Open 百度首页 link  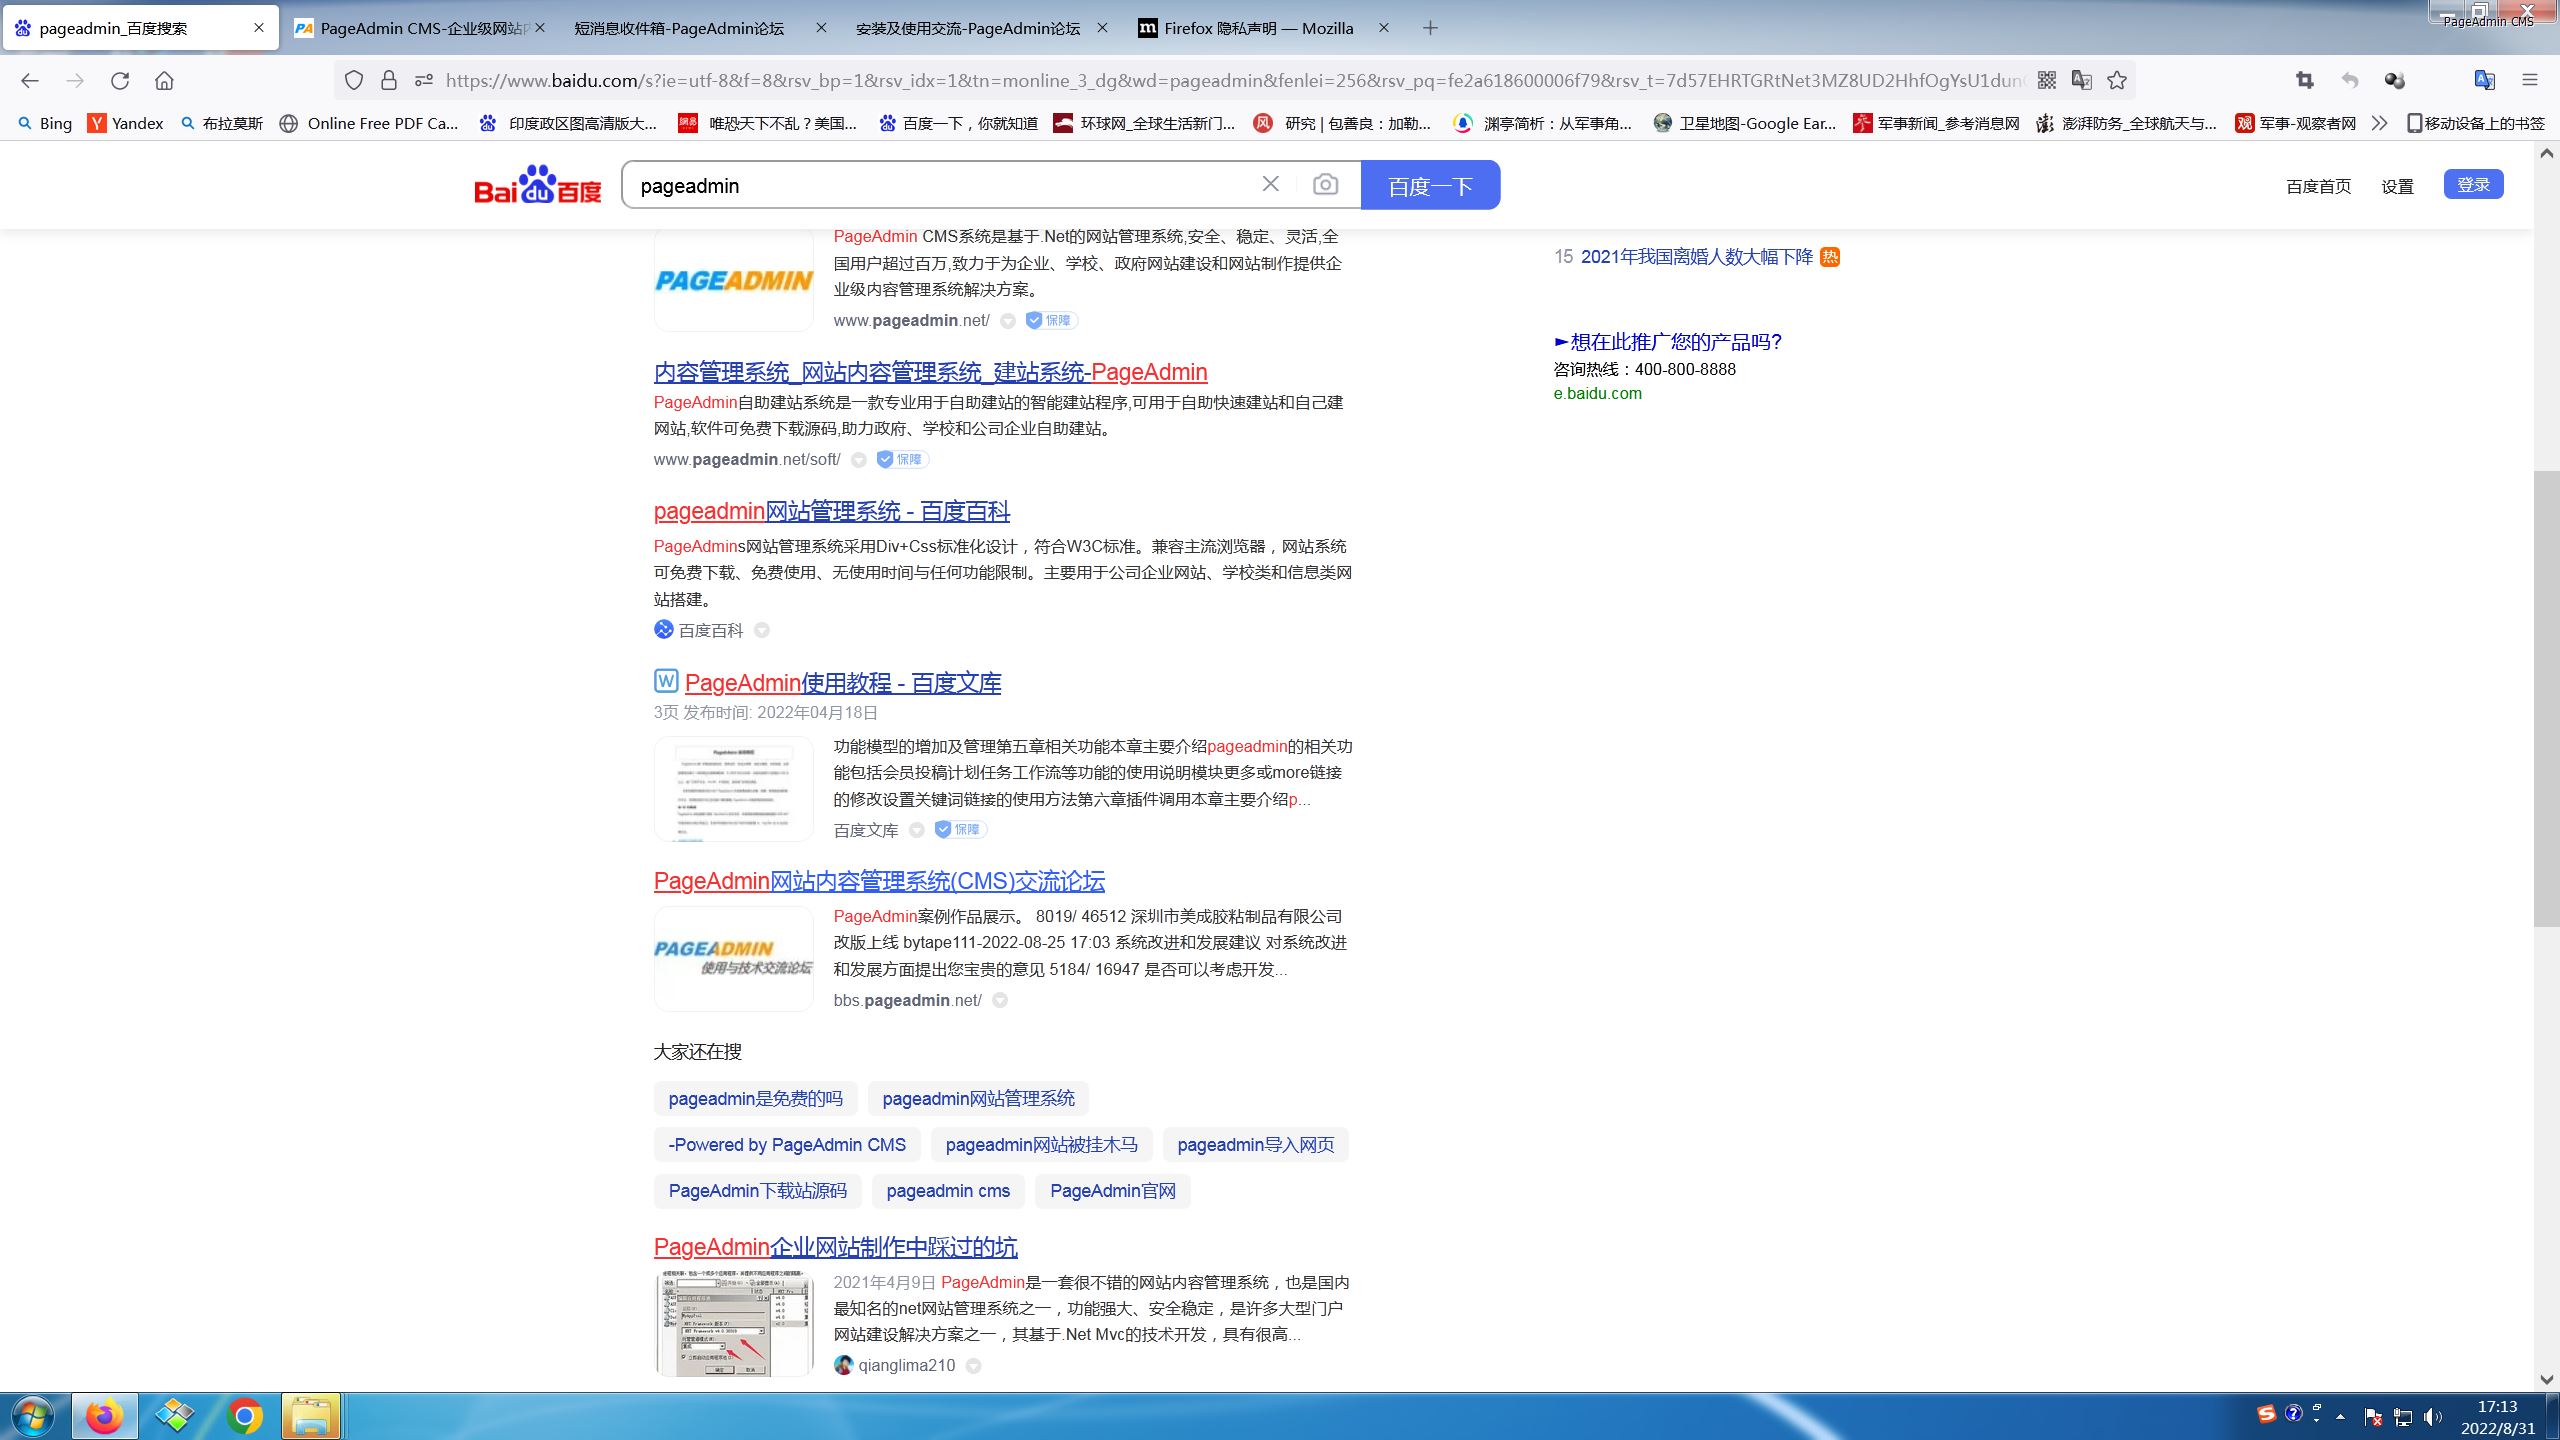(x=2318, y=186)
